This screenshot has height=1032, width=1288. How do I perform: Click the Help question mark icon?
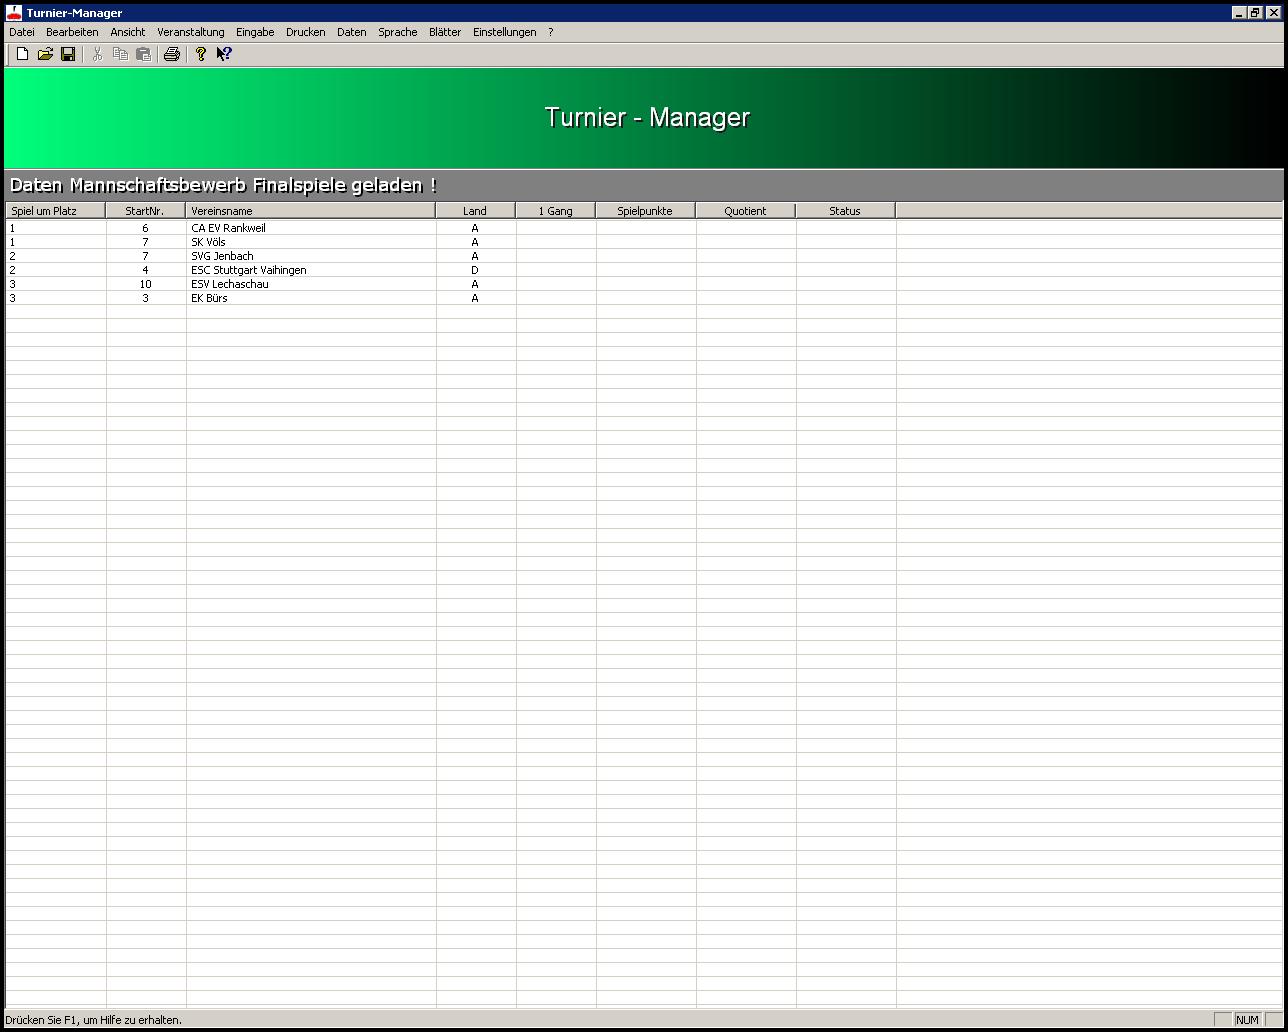point(200,54)
